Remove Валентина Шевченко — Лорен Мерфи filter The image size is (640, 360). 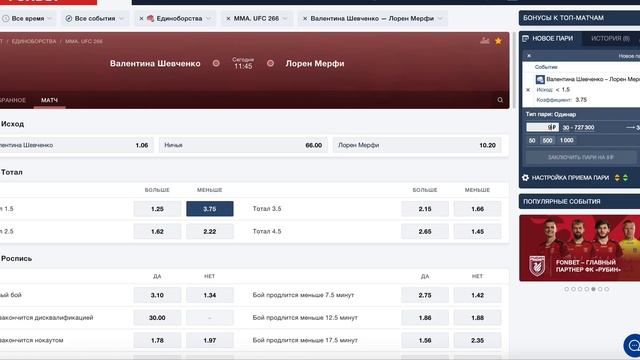pos(305,18)
